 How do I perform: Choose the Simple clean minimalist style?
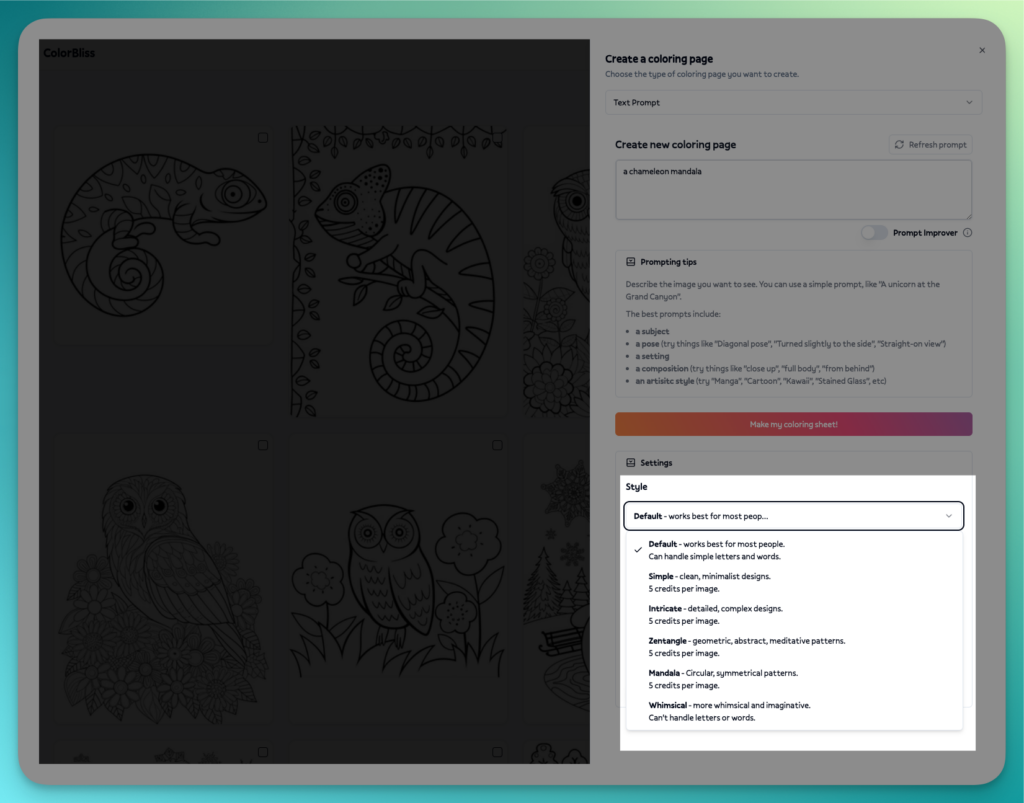793,582
